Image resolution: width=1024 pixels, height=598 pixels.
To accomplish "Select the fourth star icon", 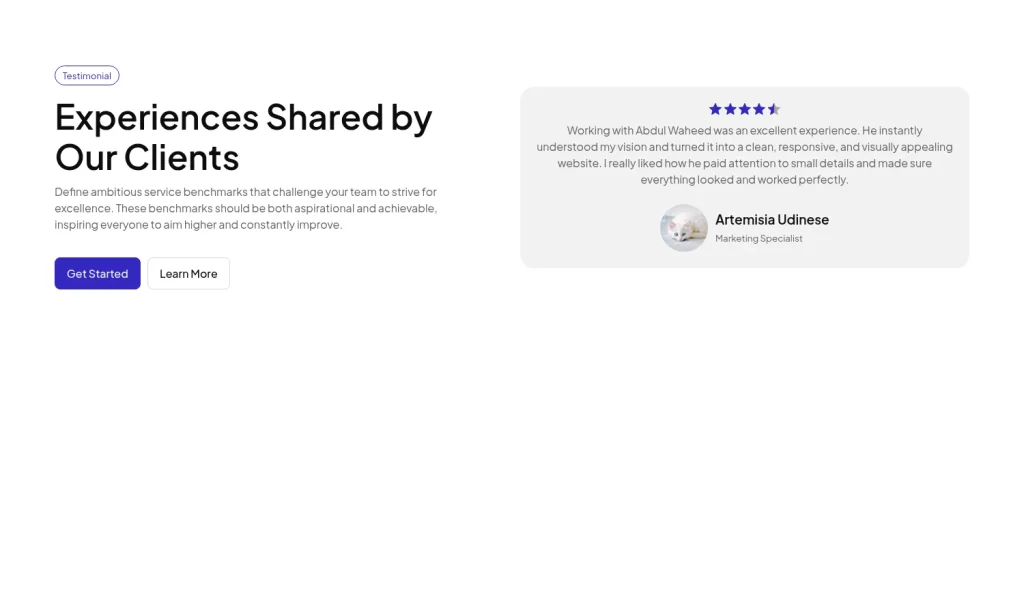I will pos(759,109).
